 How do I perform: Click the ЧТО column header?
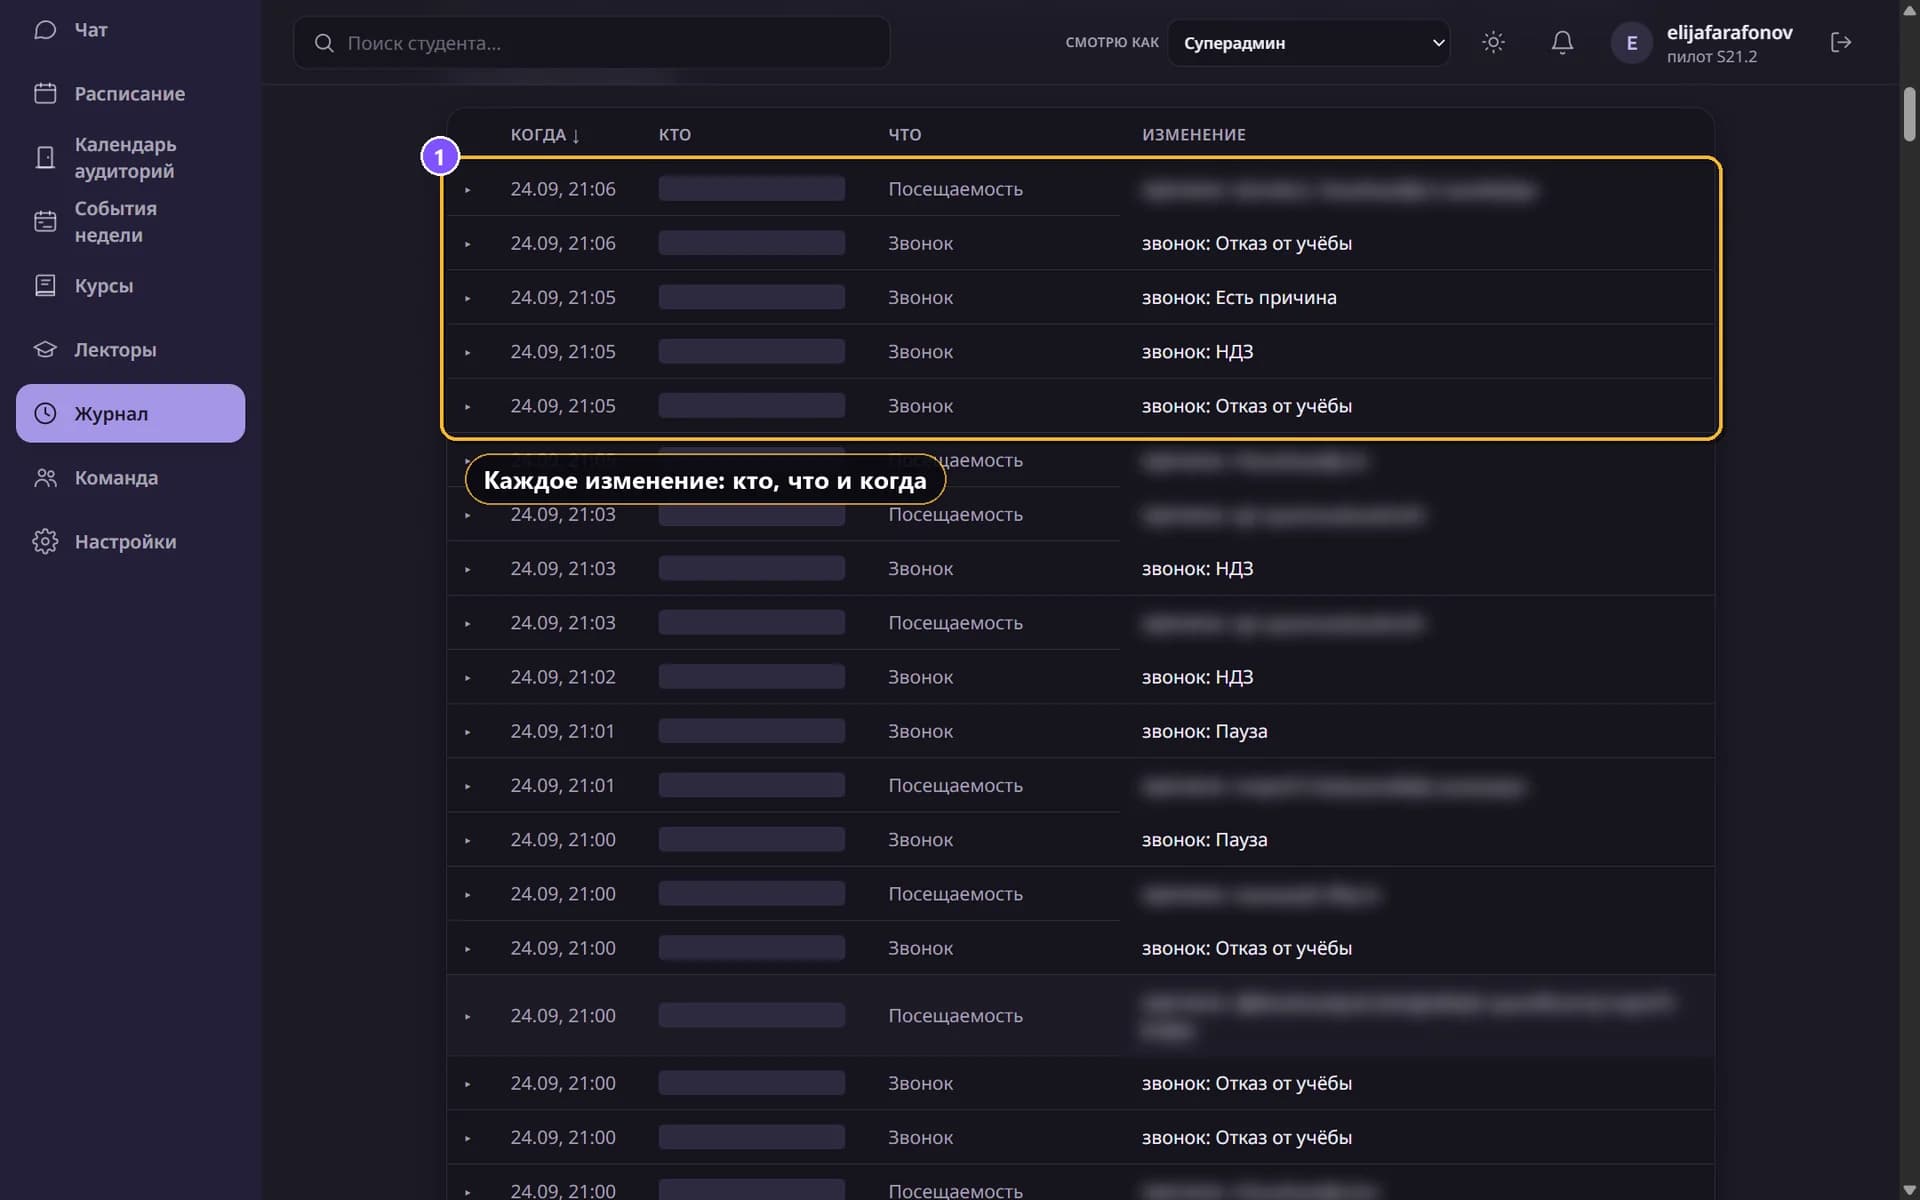pyautogui.click(x=905, y=135)
